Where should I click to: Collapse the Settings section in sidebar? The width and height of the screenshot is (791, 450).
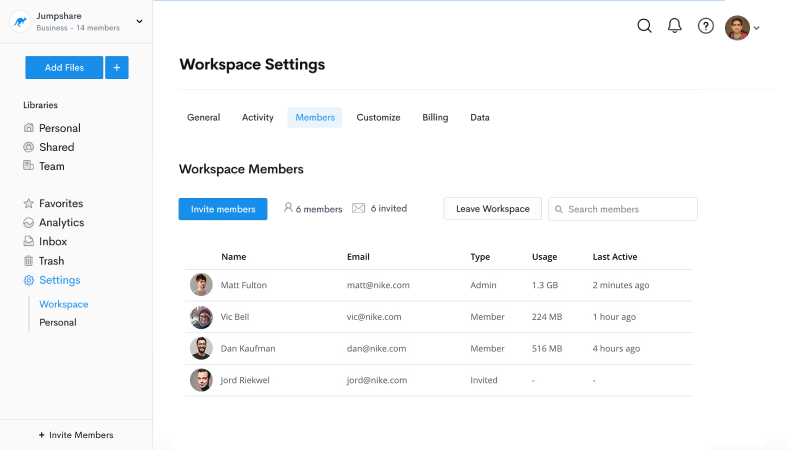59,280
